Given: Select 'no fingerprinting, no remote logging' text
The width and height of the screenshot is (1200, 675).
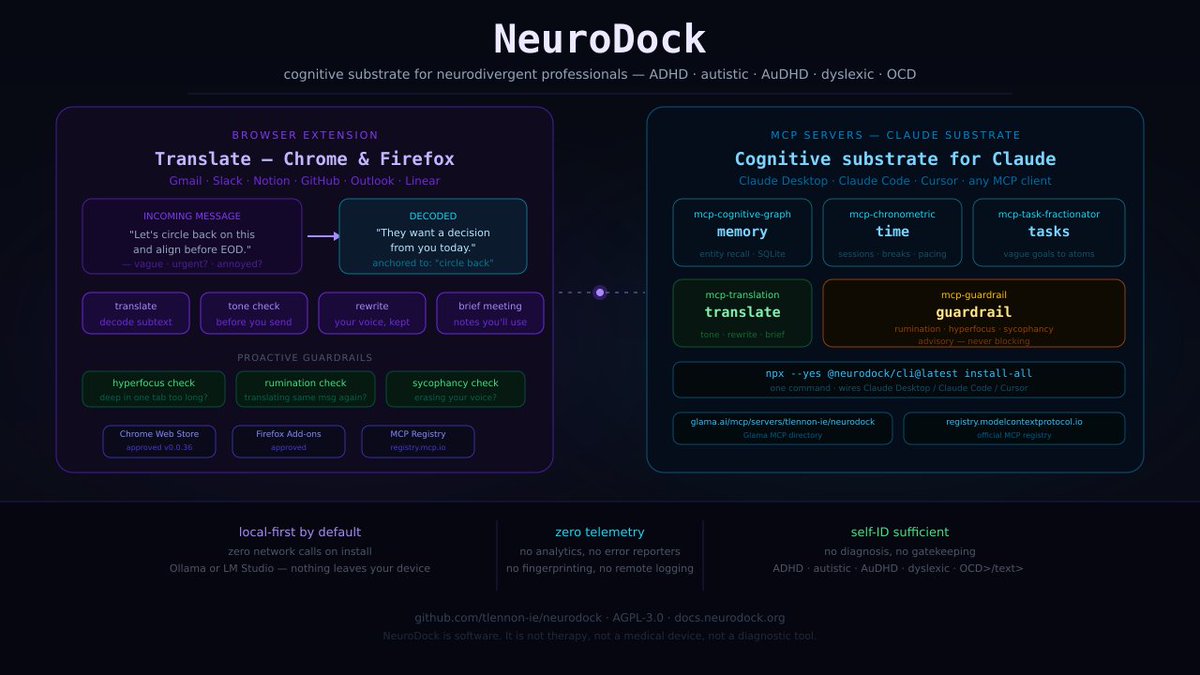Looking at the screenshot, I should [600, 568].
